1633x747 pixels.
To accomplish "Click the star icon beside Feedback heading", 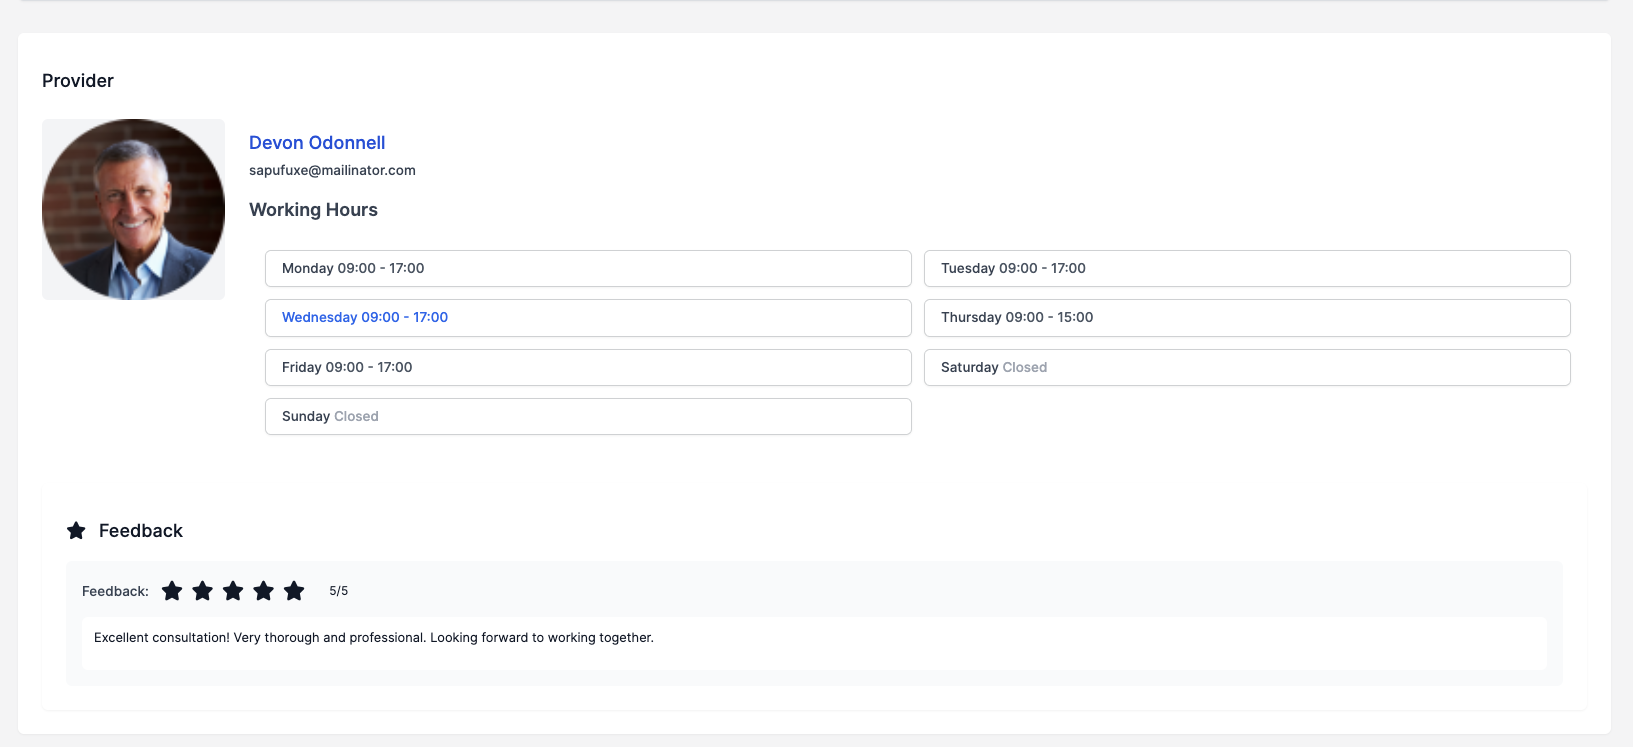I will 76,531.
